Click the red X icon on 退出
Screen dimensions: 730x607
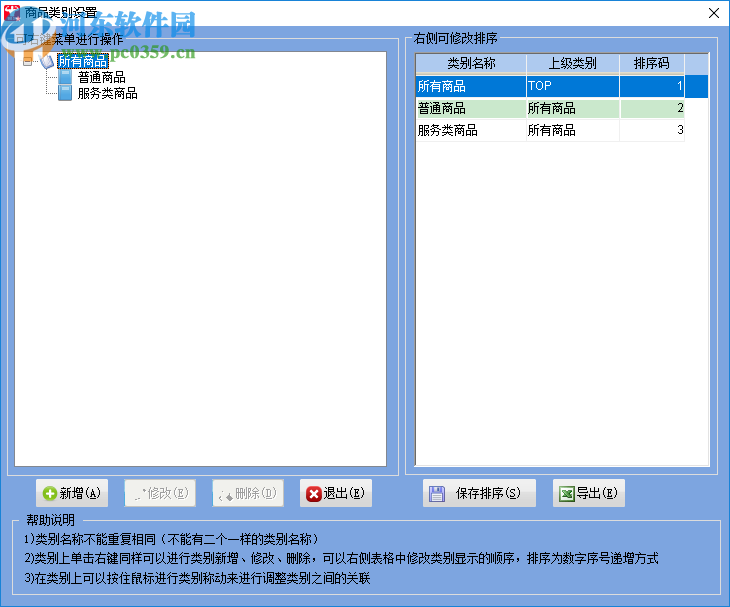point(314,494)
